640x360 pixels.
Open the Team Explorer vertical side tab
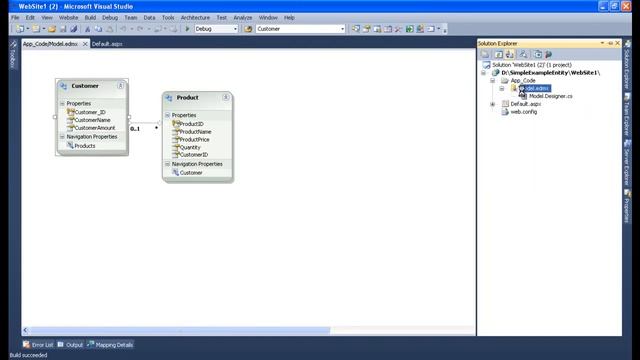coord(627,115)
